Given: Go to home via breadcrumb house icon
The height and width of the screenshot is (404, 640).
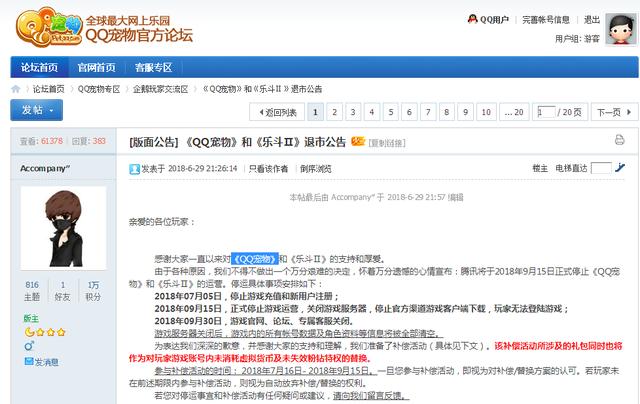Looking at the screenshot, I should pyautogui.click(x=16, y=89).
